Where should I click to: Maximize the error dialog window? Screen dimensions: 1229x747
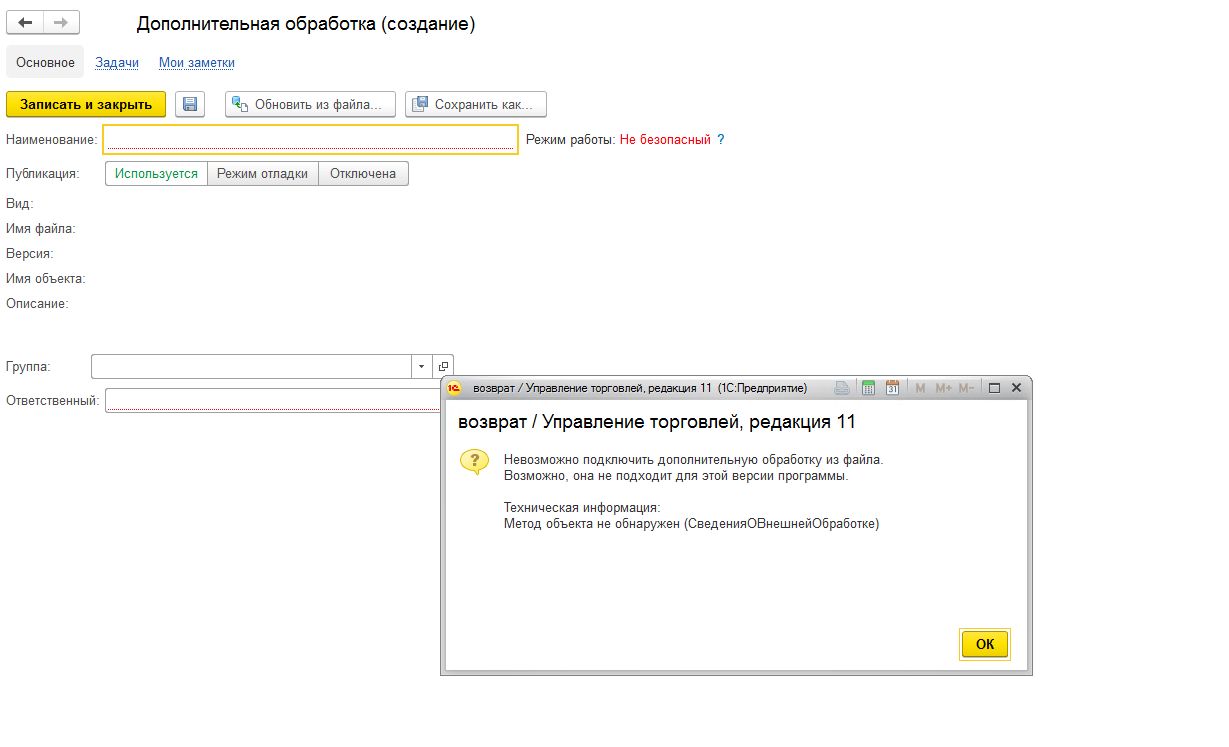coord(995,387)
